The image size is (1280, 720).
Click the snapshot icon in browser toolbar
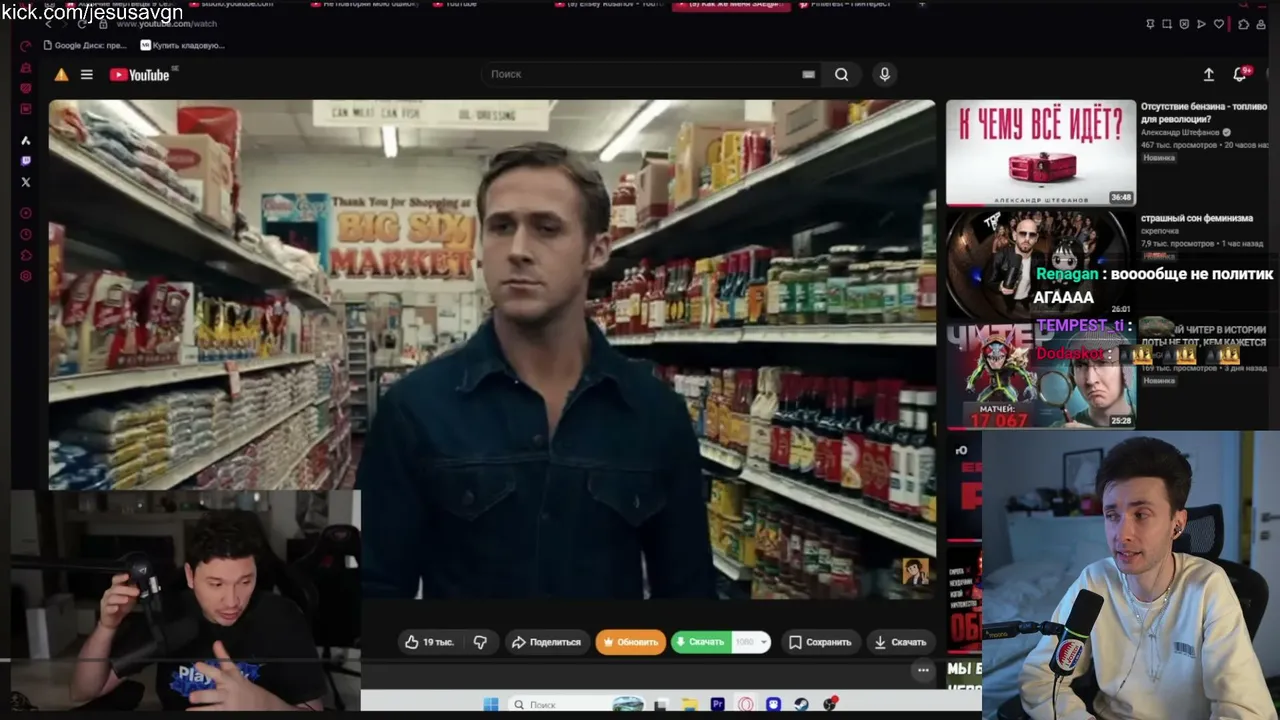tap(1167, 24)
